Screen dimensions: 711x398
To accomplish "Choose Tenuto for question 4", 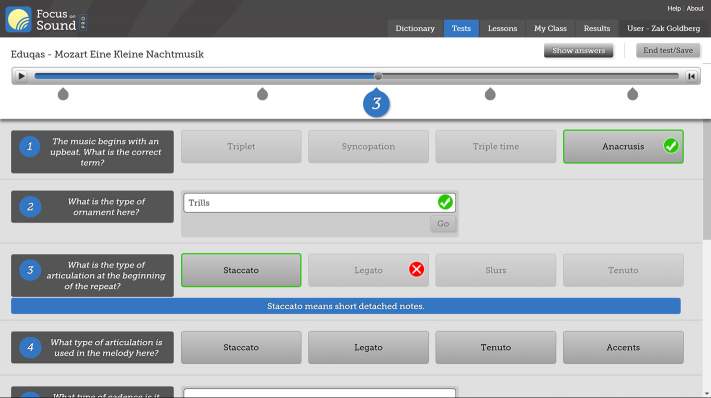I will [x=496, y=347].
